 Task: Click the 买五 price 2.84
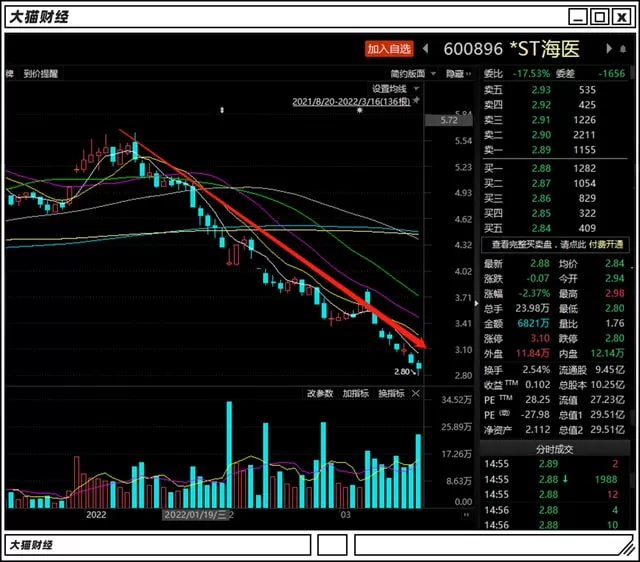pos(541,228)
